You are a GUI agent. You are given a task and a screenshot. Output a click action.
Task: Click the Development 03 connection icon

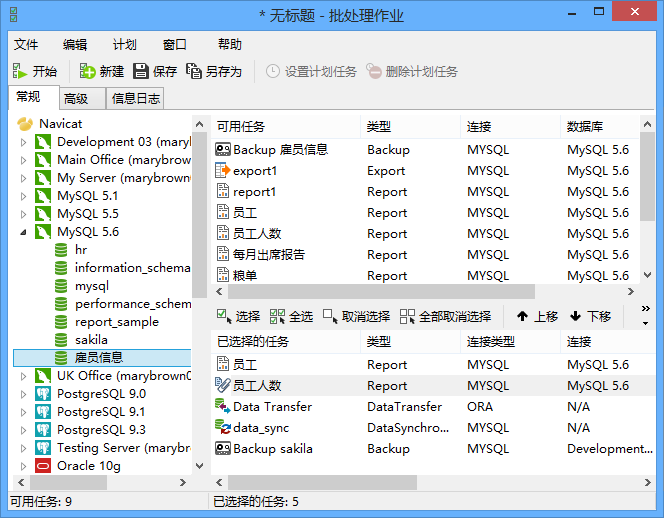[43, 142]
